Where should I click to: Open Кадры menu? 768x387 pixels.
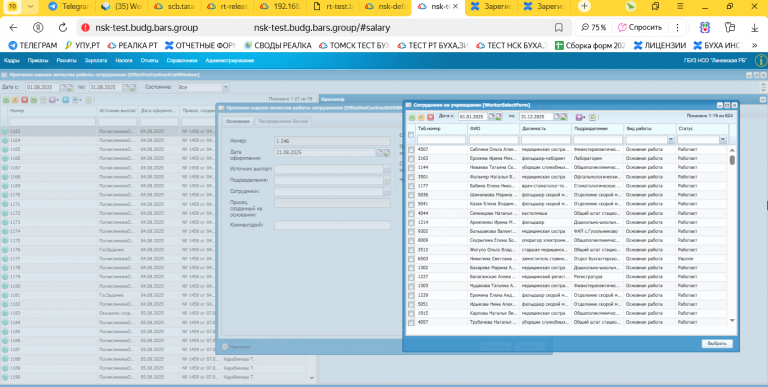[11, 61]
